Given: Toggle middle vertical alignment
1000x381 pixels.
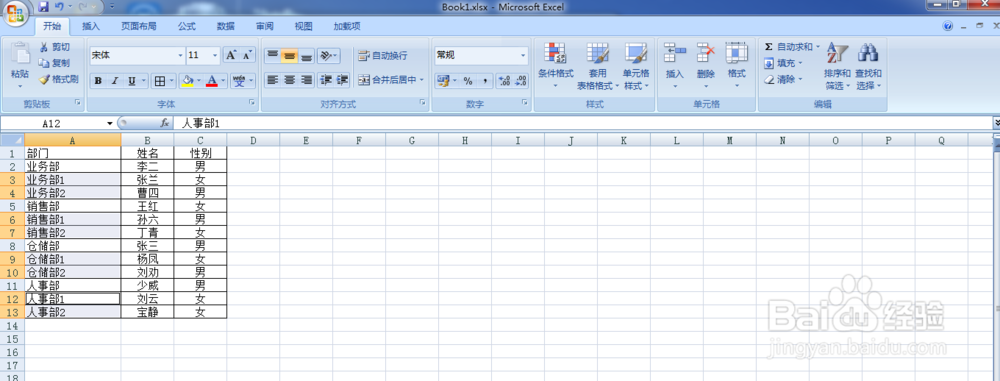Looking at the screenshot, I should [x=290, y=56].
